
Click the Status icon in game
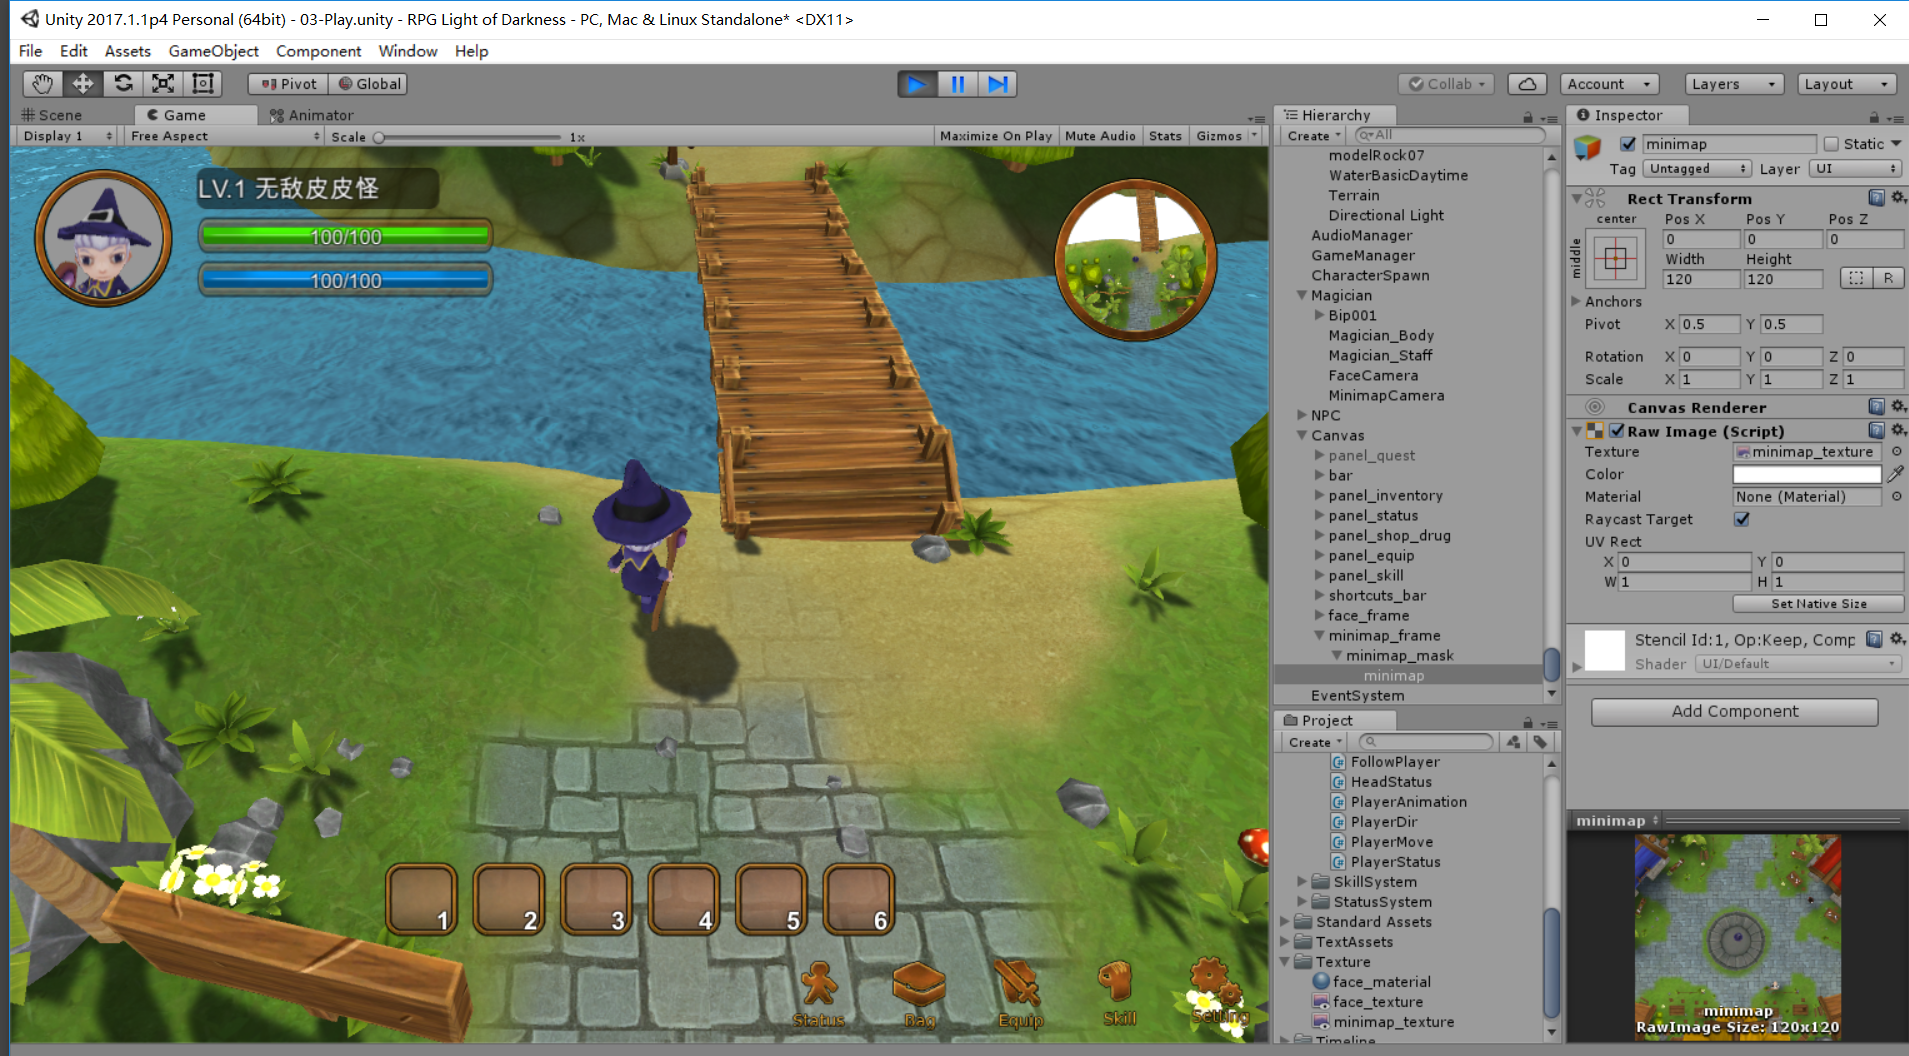(x=819, y=993)
